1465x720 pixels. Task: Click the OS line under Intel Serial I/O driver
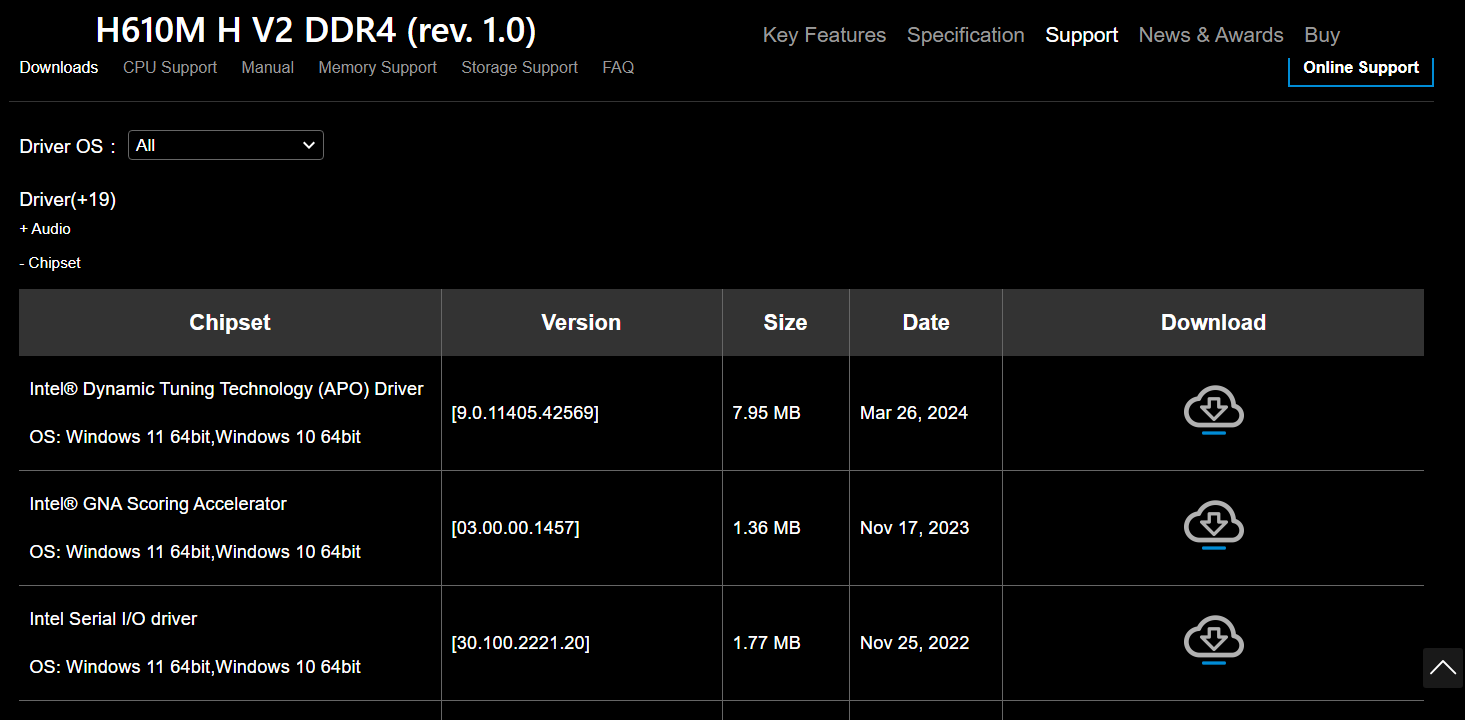pyautogui.click(x=196, y=667)
